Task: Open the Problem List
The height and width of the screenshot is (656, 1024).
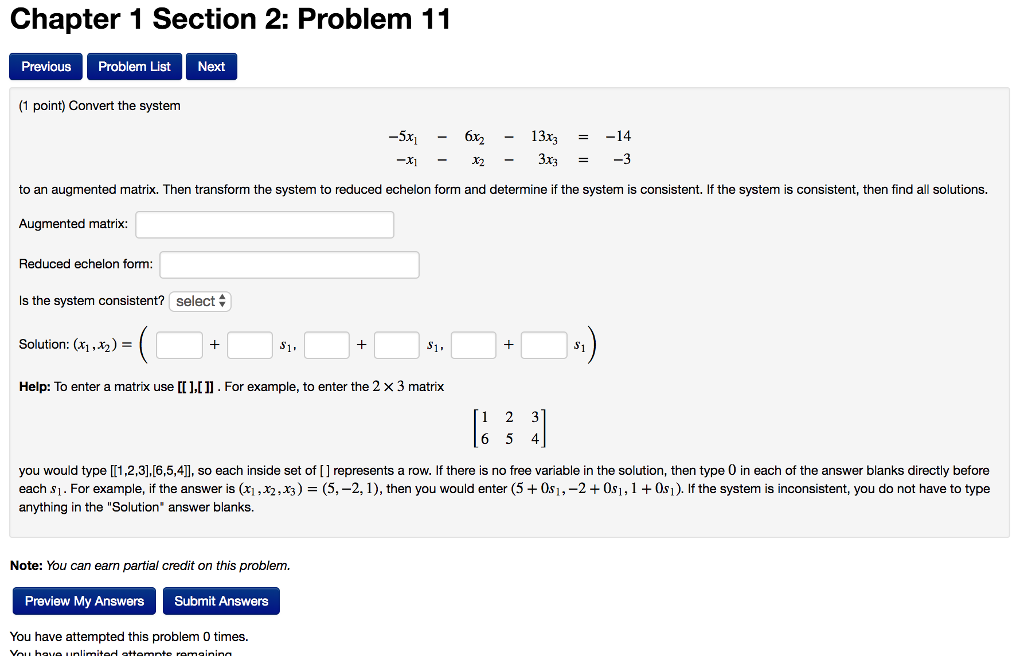Action: pos(133,66)
